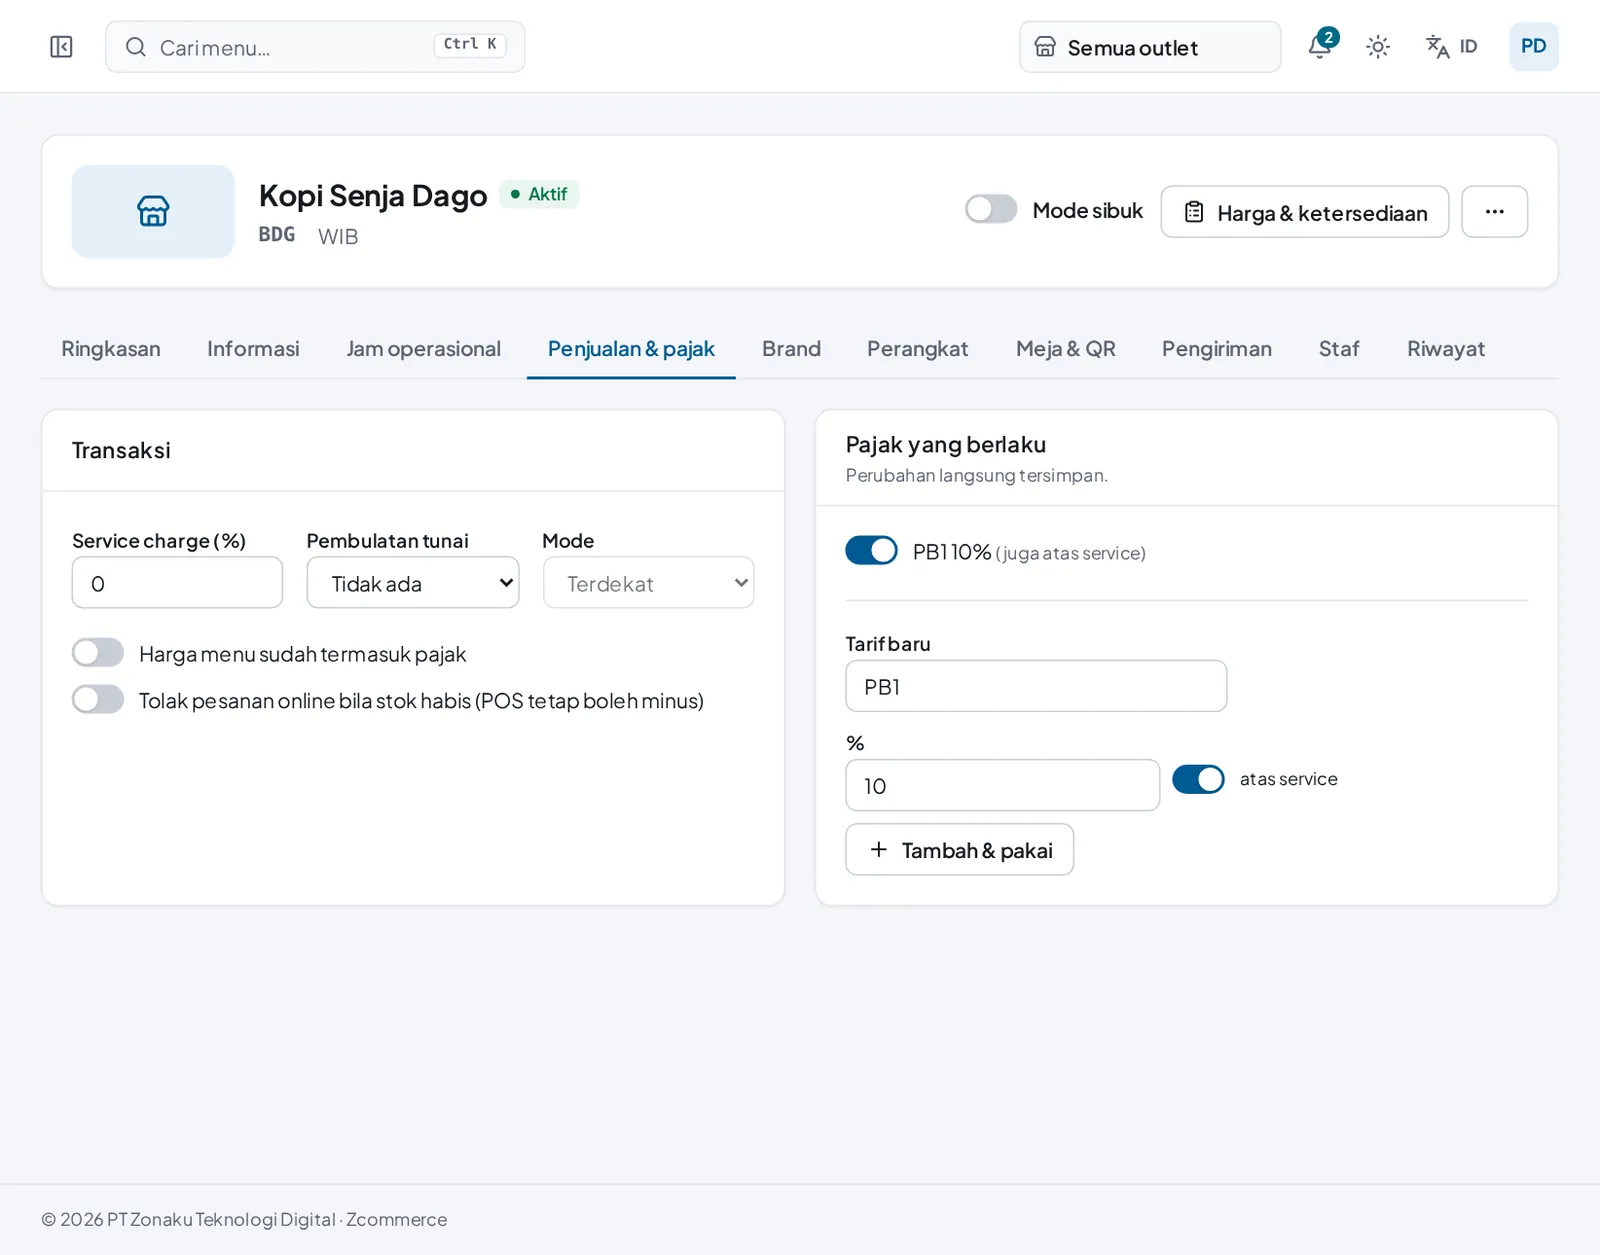
Task: Open the Mode Terdekat dropdown
Action: click(x=648, y=583)
